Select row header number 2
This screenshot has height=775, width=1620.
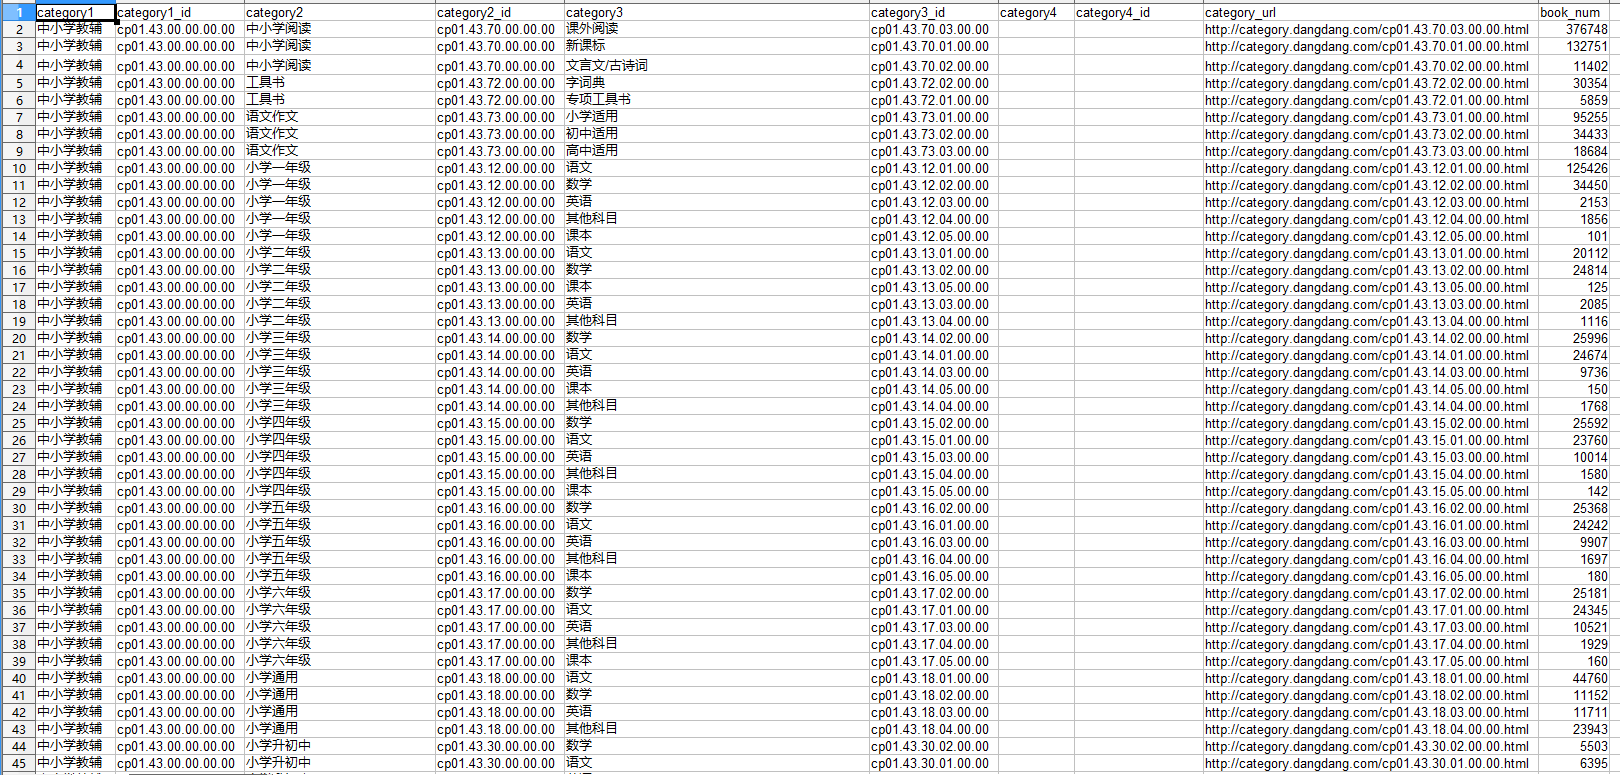pos(18,30)
